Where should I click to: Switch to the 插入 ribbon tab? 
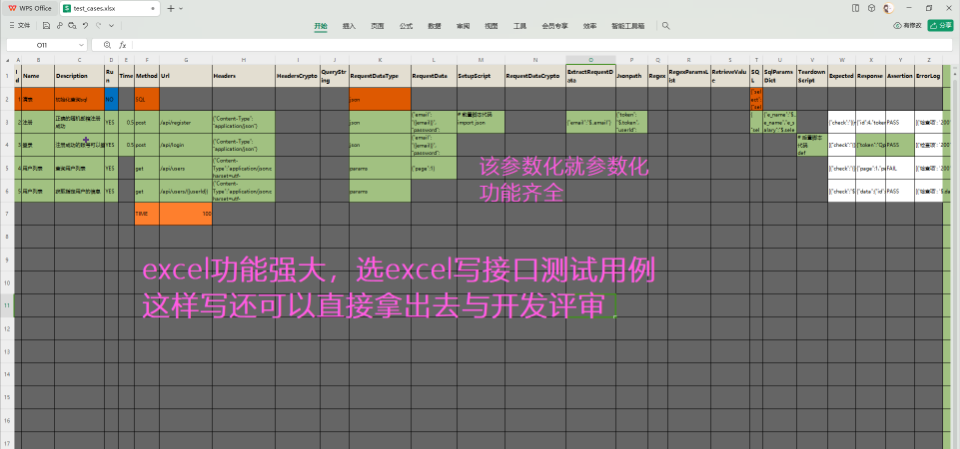pyautogui.click(x=349, y=26)
